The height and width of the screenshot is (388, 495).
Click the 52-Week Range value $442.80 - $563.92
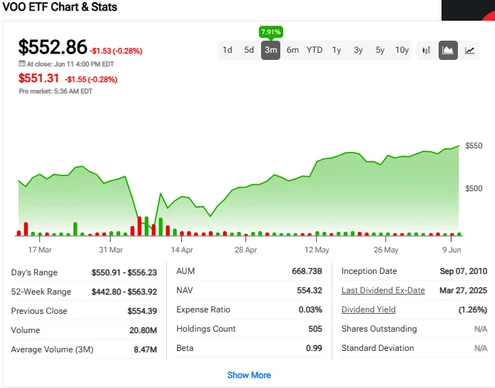(x=124, y=292)
